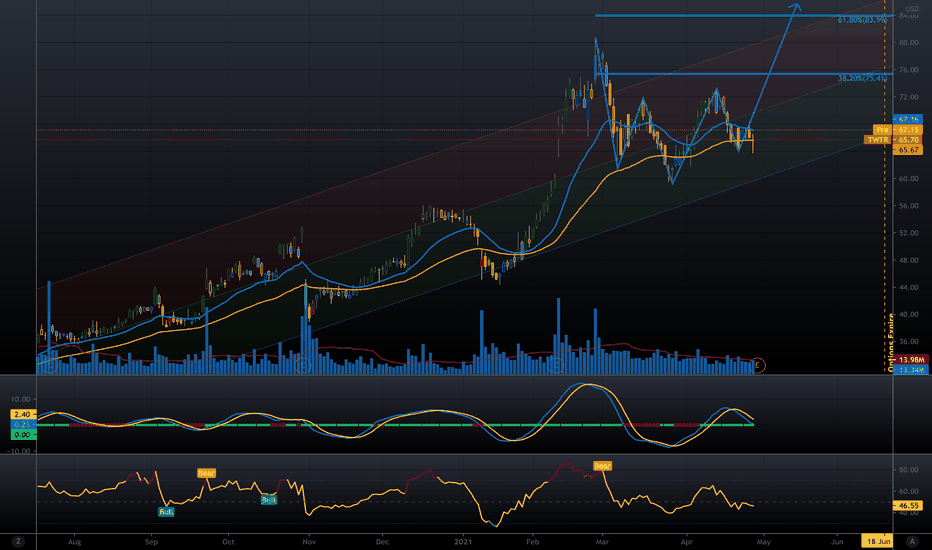The width and height of the screenshot is (932, 550).
Task: Click Aug on the time axis
Action: (x=74, y=542)
